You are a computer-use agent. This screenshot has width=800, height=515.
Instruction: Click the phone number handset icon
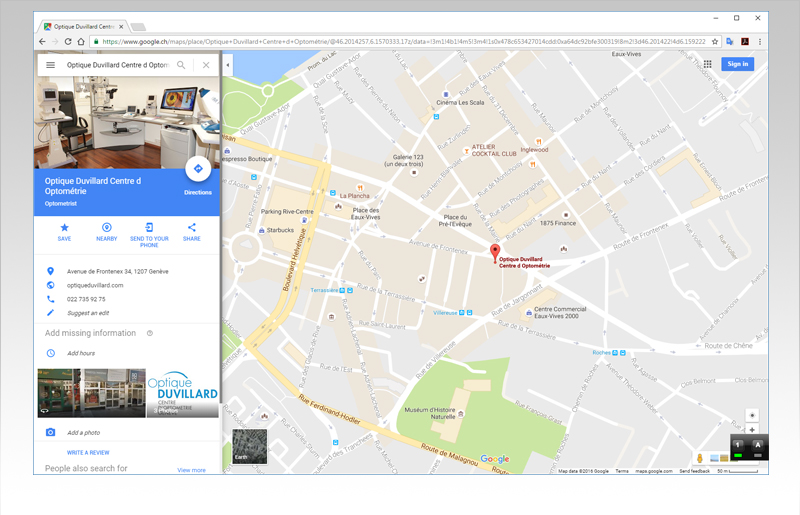tap(51, 299)
